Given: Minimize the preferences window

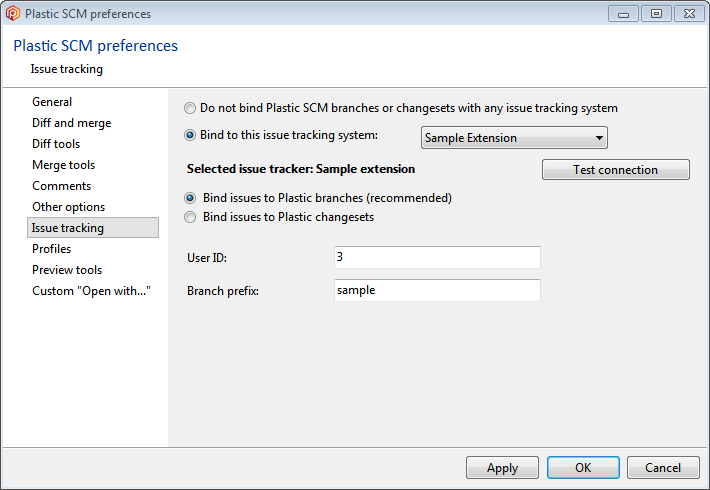Looking at the screenshot, I should tap(623, 14).
